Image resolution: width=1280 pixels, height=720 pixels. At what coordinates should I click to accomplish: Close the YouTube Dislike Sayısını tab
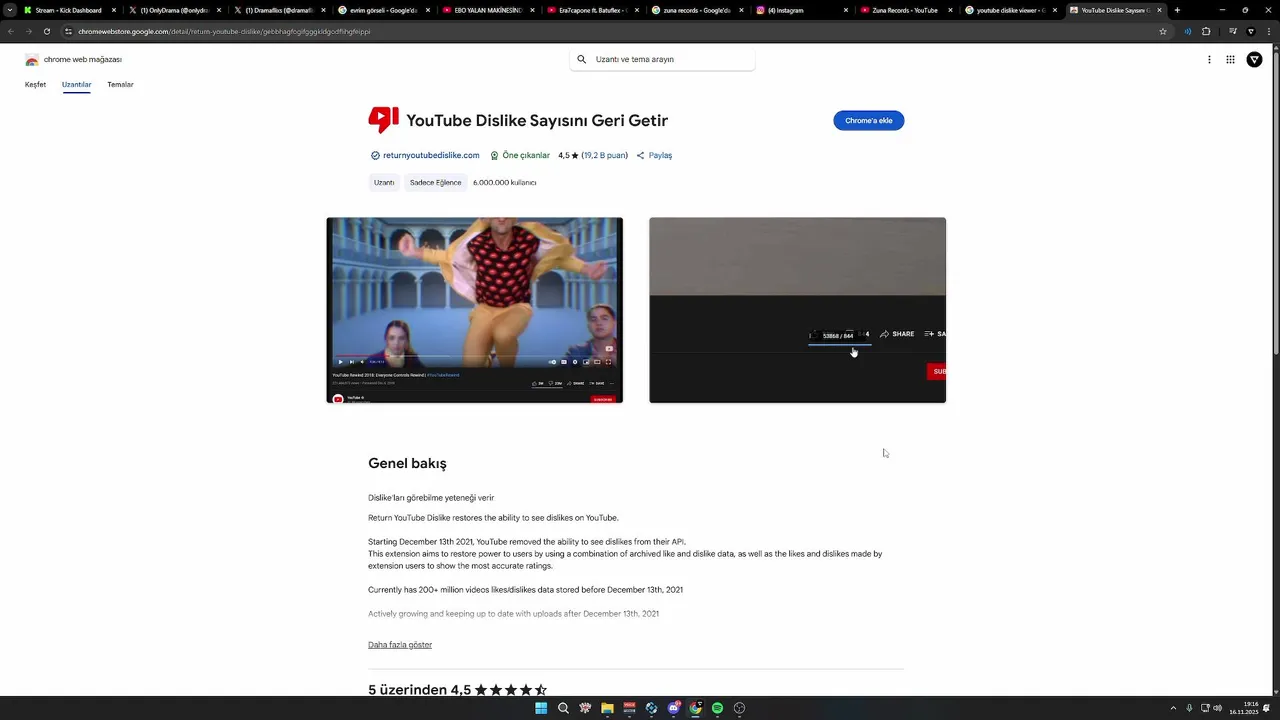click(x=1159, y=10)
